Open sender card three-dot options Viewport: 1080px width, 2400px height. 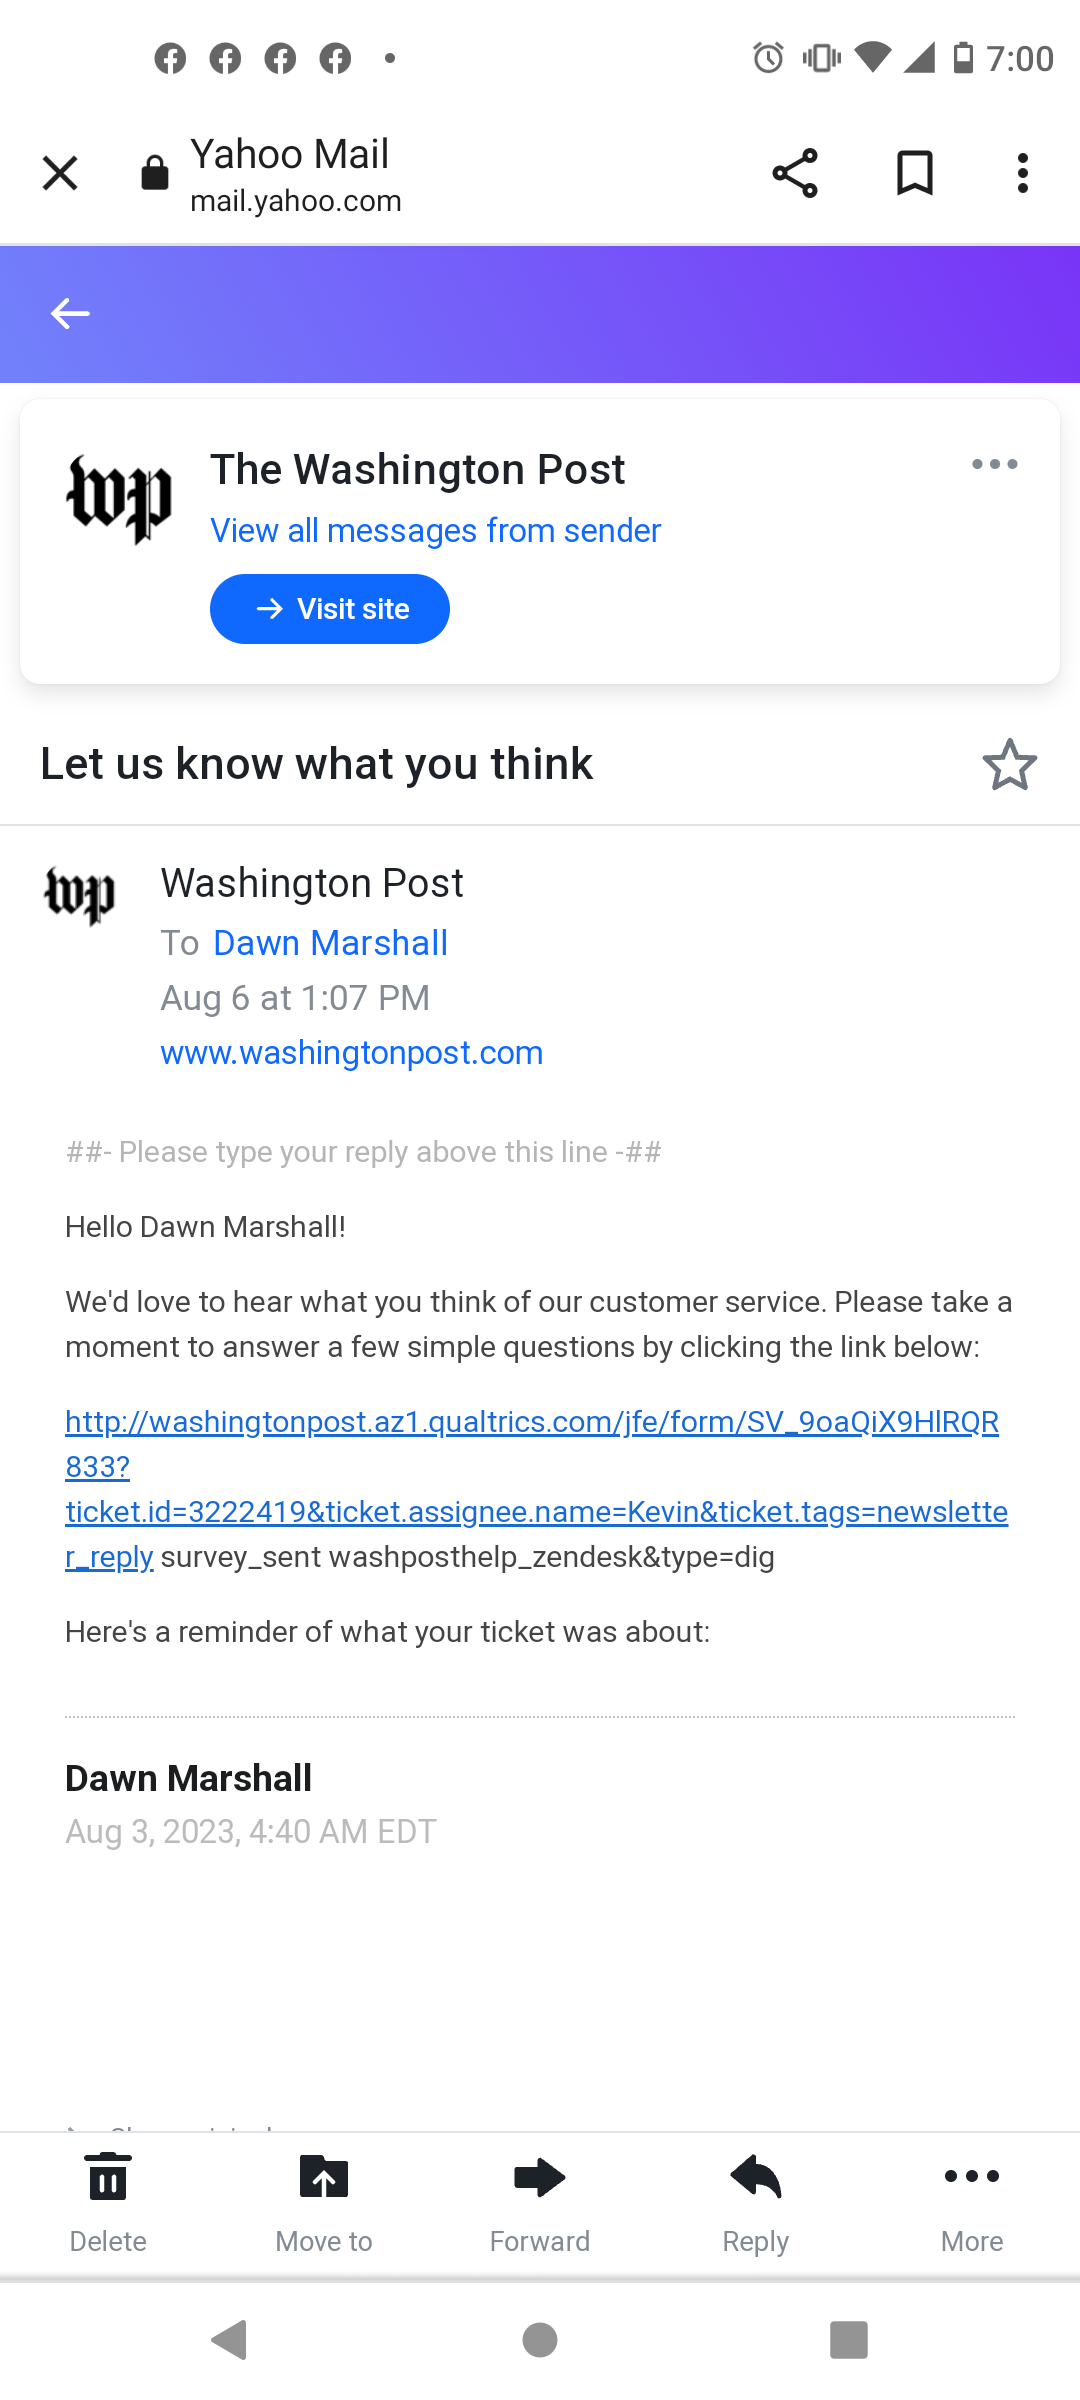(994, 464)
